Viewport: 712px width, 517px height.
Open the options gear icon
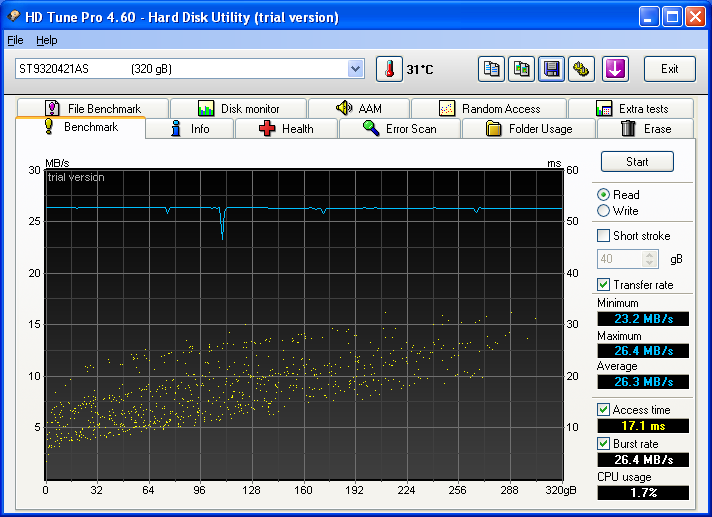point(582,69)
